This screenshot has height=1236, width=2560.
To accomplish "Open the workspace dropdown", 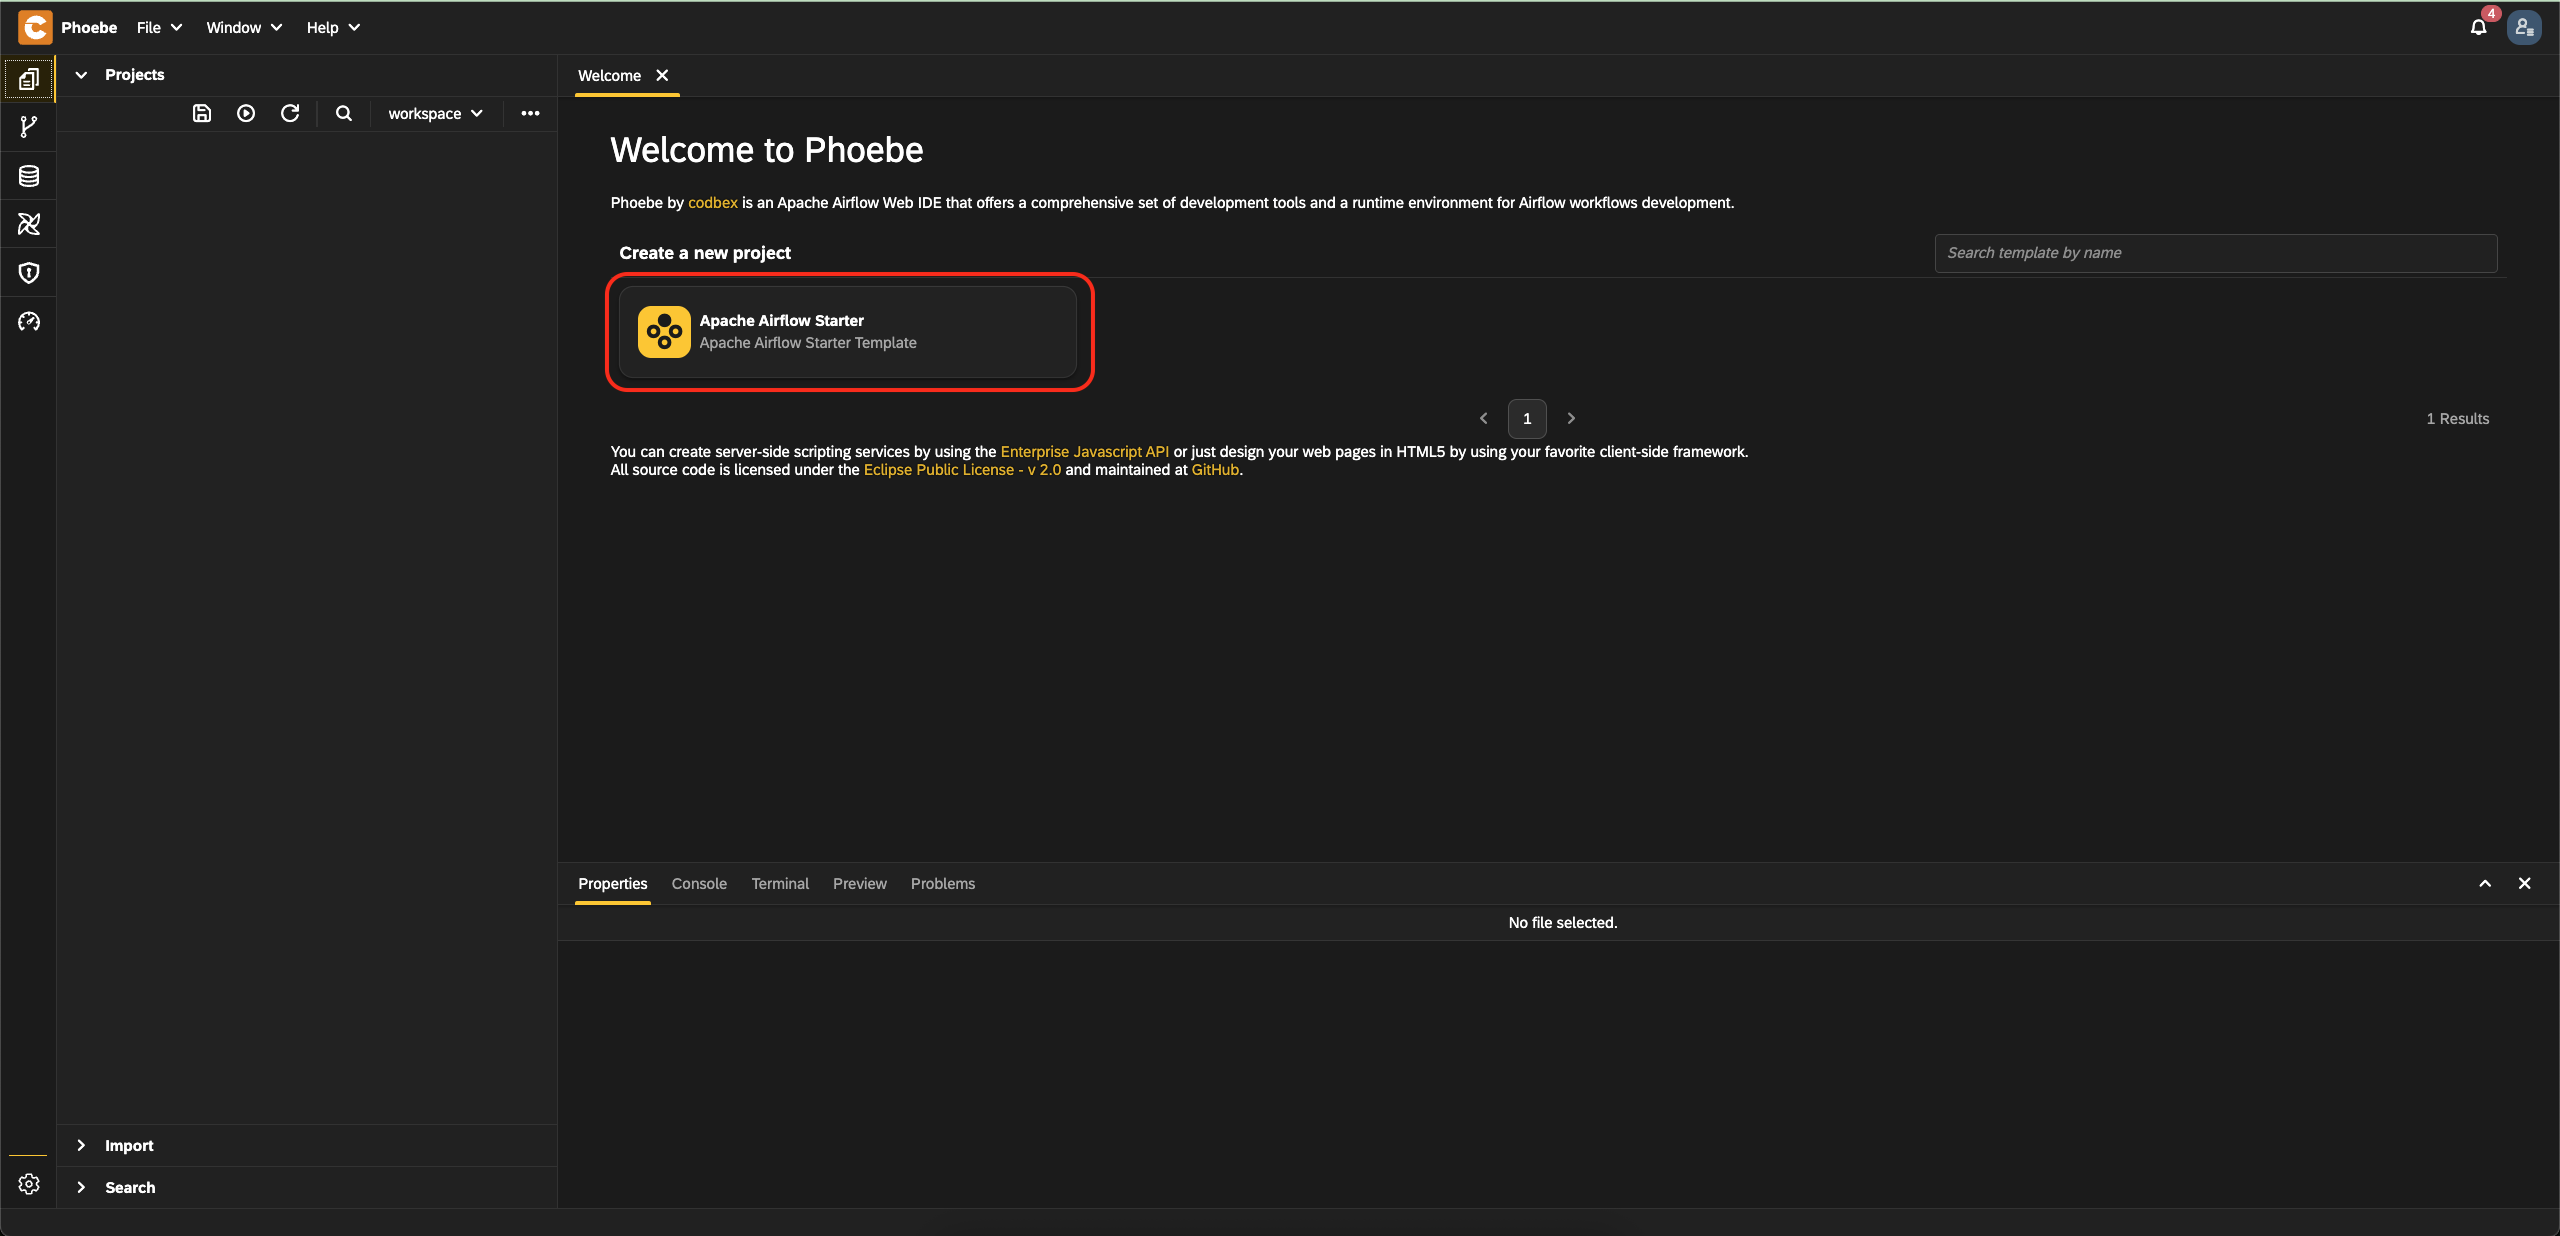I will (435, 113).
